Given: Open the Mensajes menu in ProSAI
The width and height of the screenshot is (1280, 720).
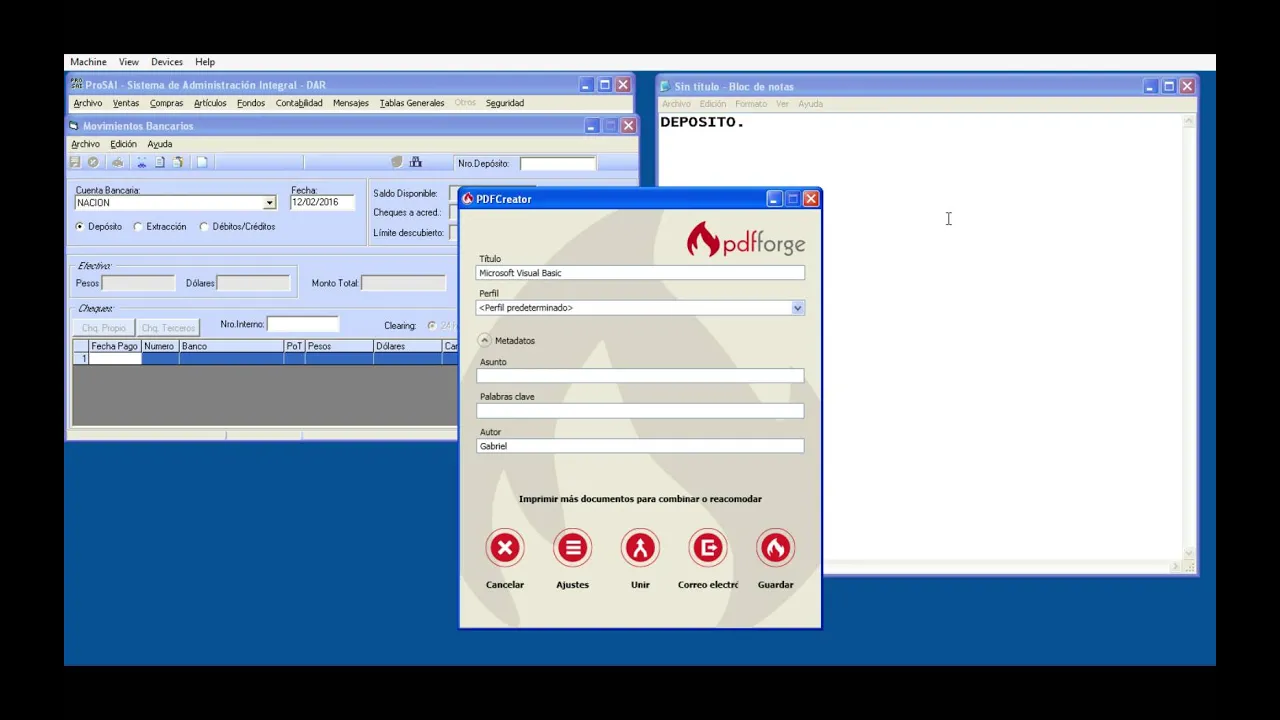Looking at the screenshot, I should [x=351, y=103].
